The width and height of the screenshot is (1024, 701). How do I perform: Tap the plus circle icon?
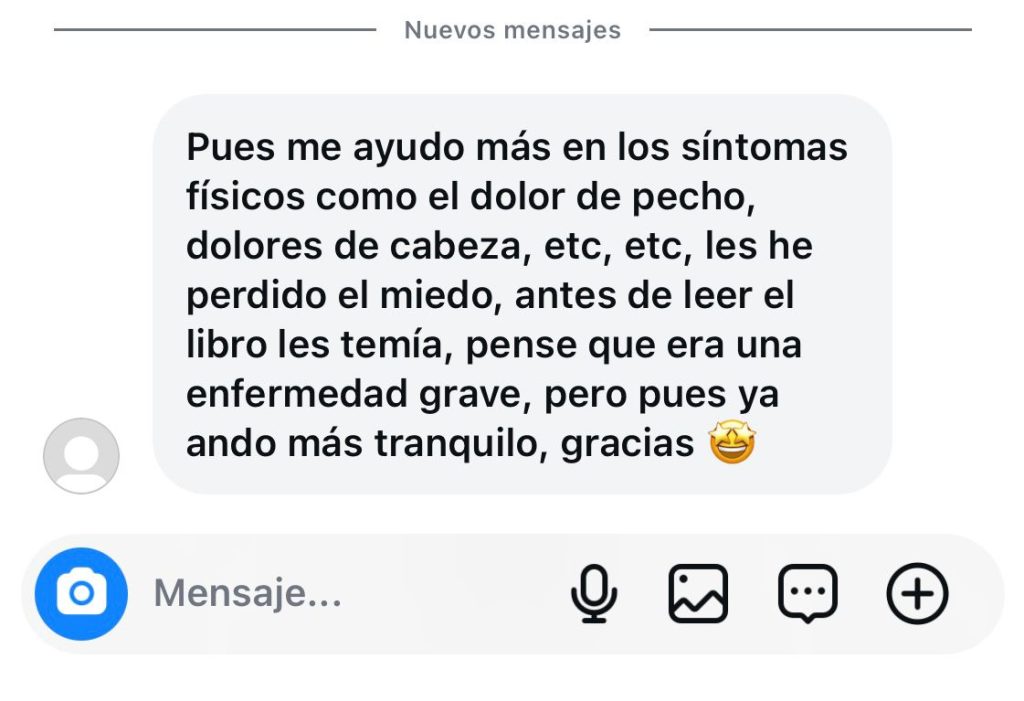(917, 593)
